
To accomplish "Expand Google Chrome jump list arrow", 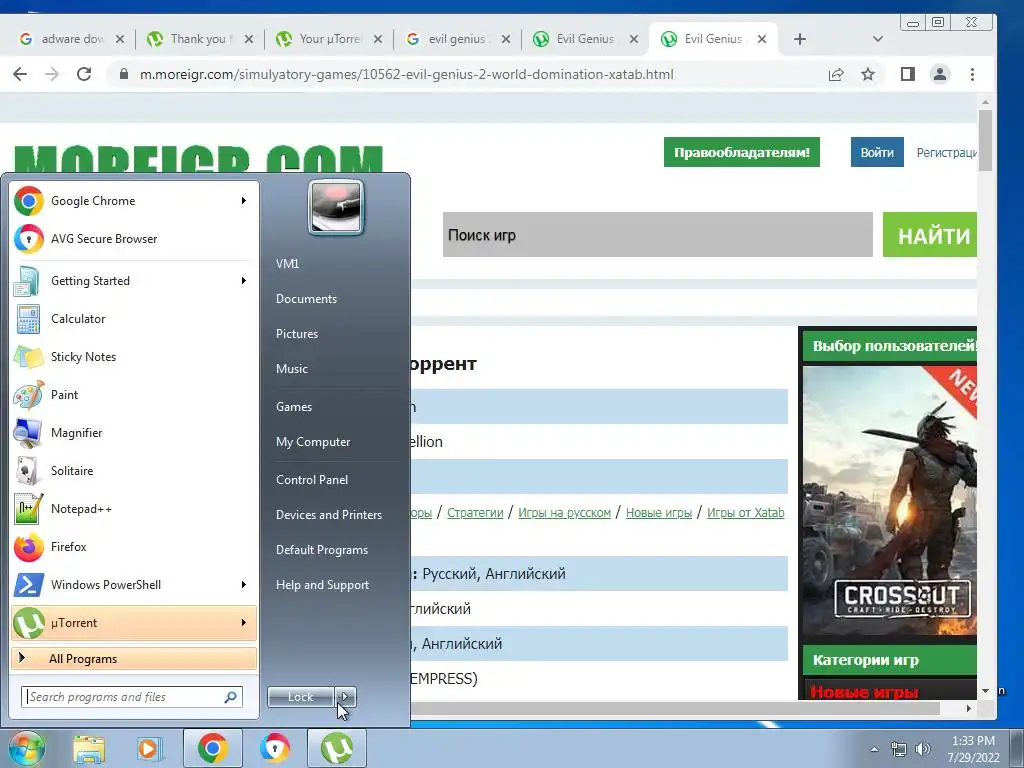I will tap(244, 200).
